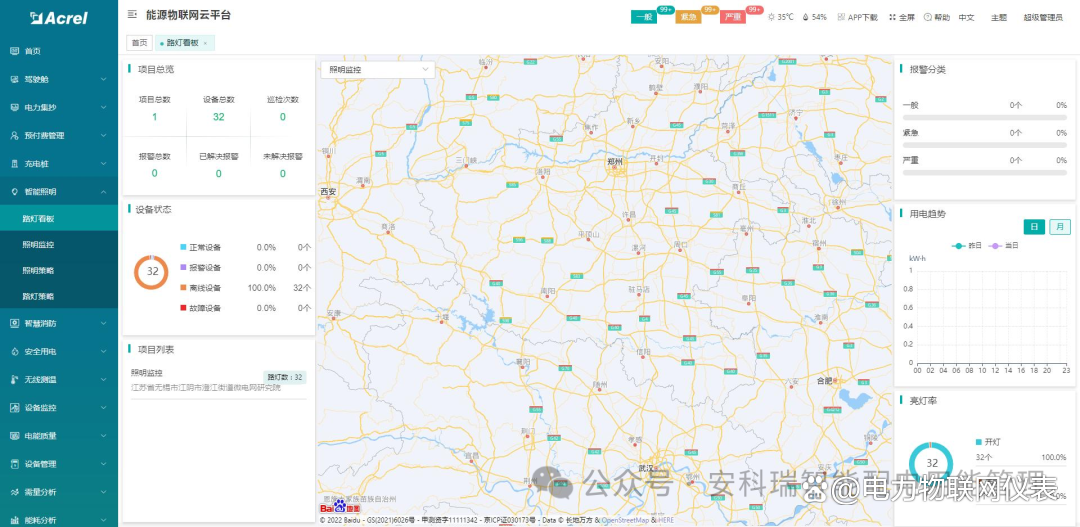
Task: Click the 智慧消防 sidebar icon
Action: coord(14,324)
